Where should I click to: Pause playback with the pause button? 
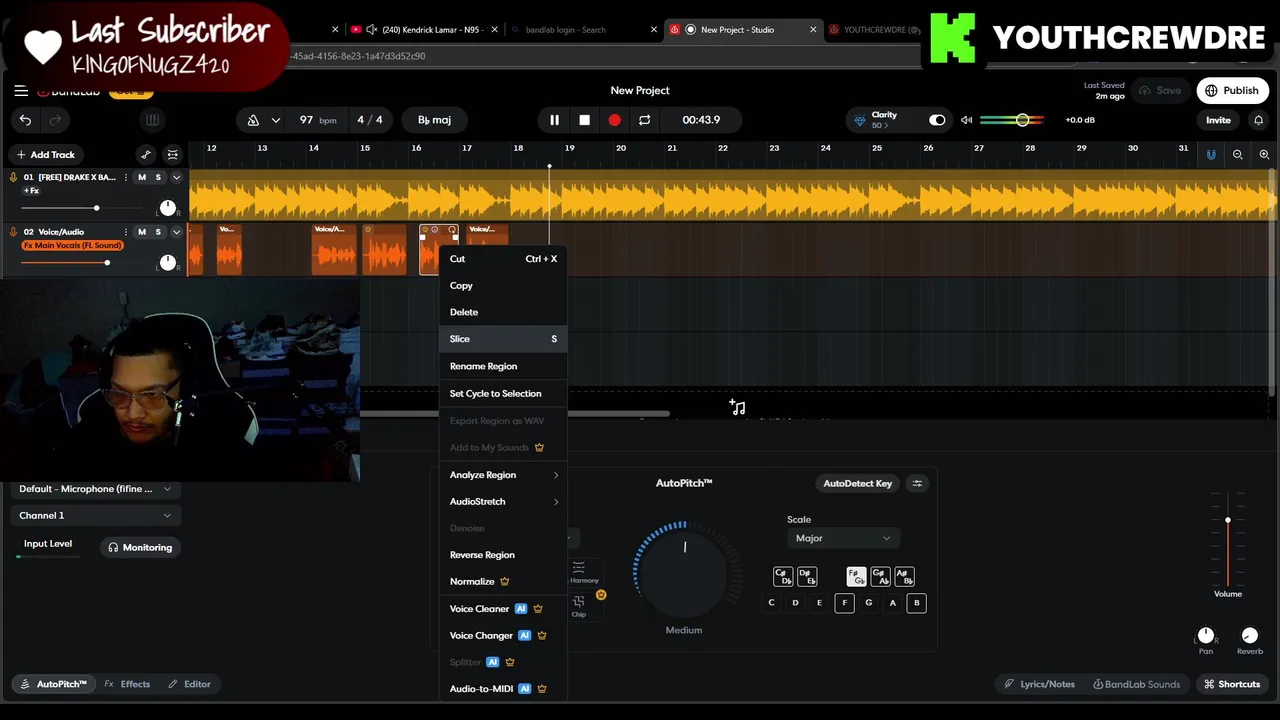tap(554, 120)
